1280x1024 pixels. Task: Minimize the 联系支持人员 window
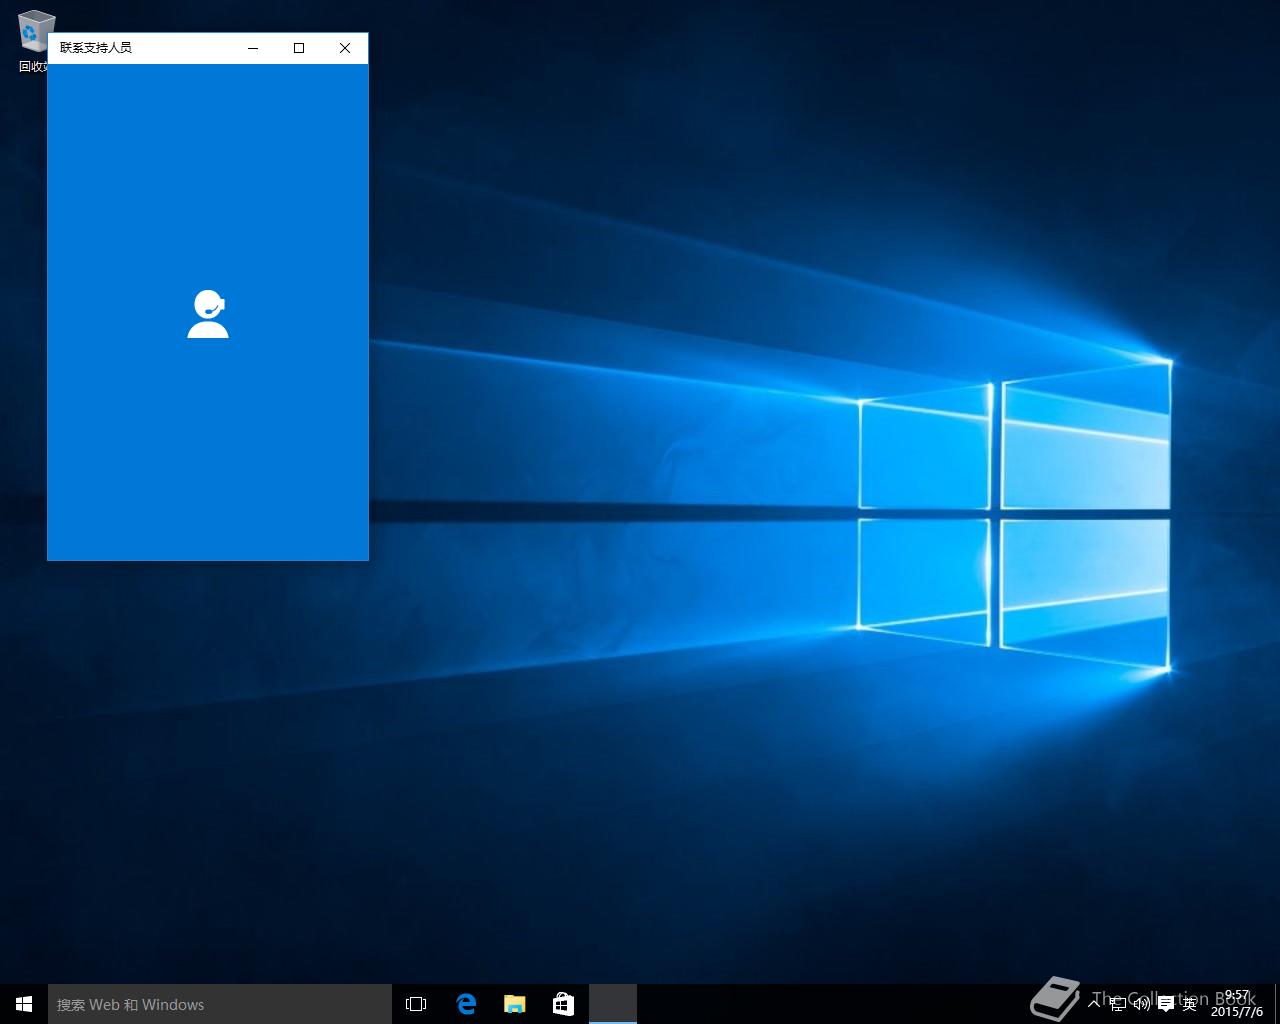click(x=253, y=48)
